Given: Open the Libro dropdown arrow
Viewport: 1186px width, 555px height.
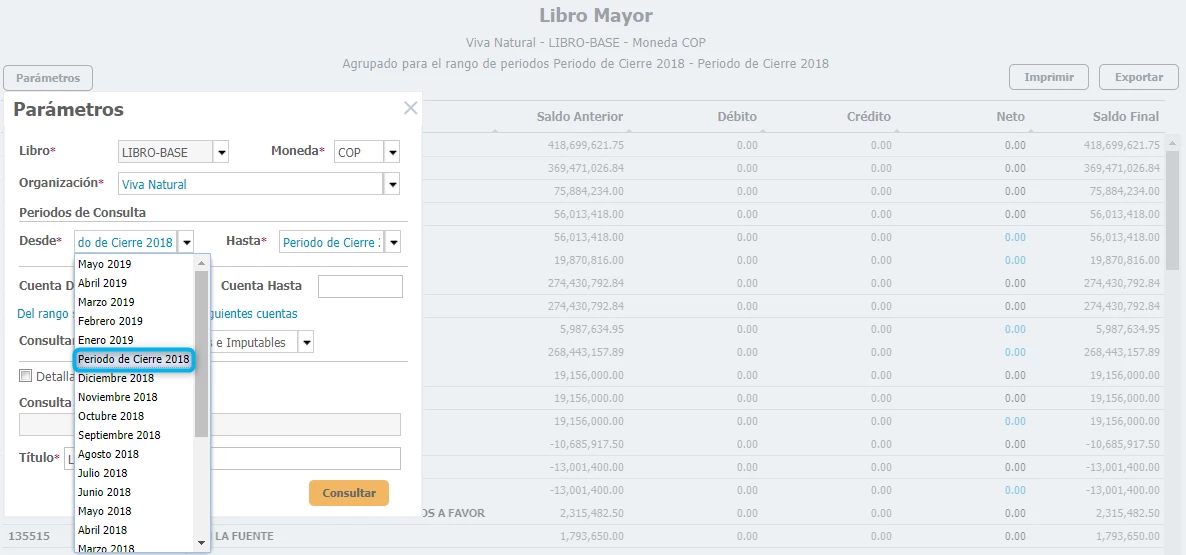Looking at the screenshot, I should point(222,152).
